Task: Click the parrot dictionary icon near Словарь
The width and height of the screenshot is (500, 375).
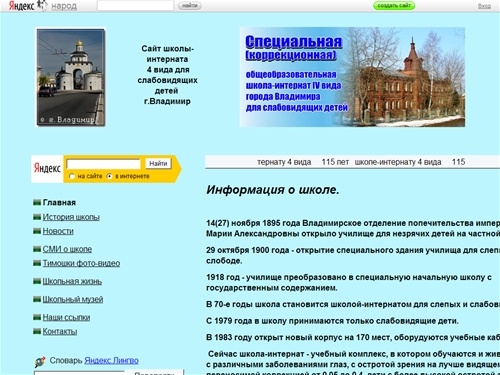Action: [x=40, y=362]
